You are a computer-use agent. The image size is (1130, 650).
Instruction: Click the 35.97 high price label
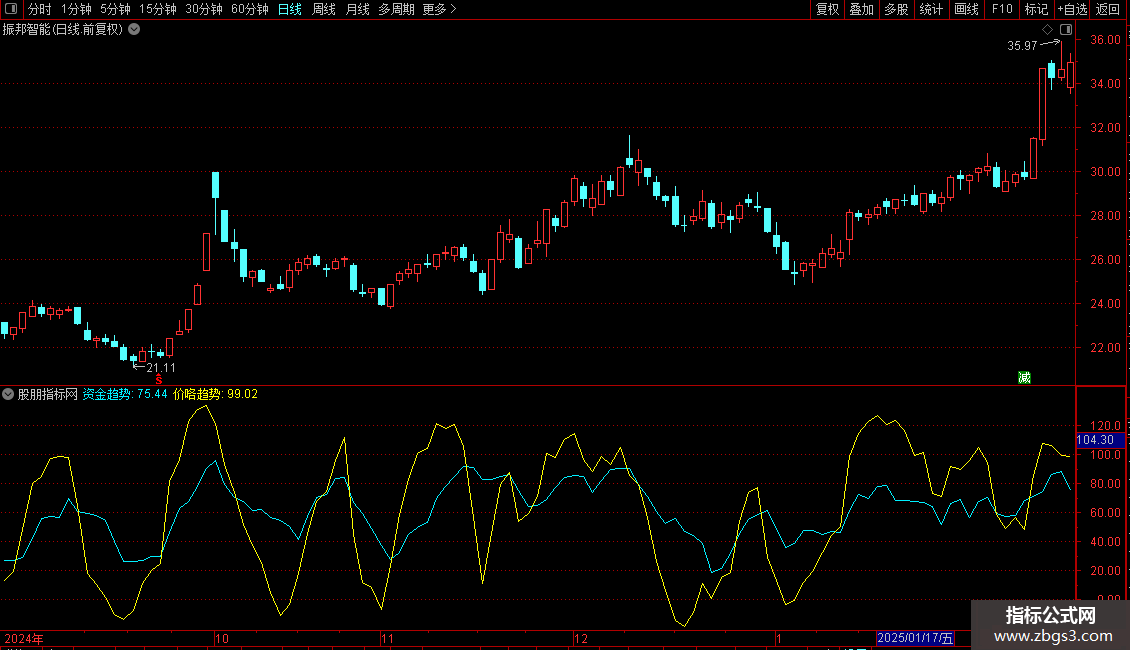[x=1022, y=45]
